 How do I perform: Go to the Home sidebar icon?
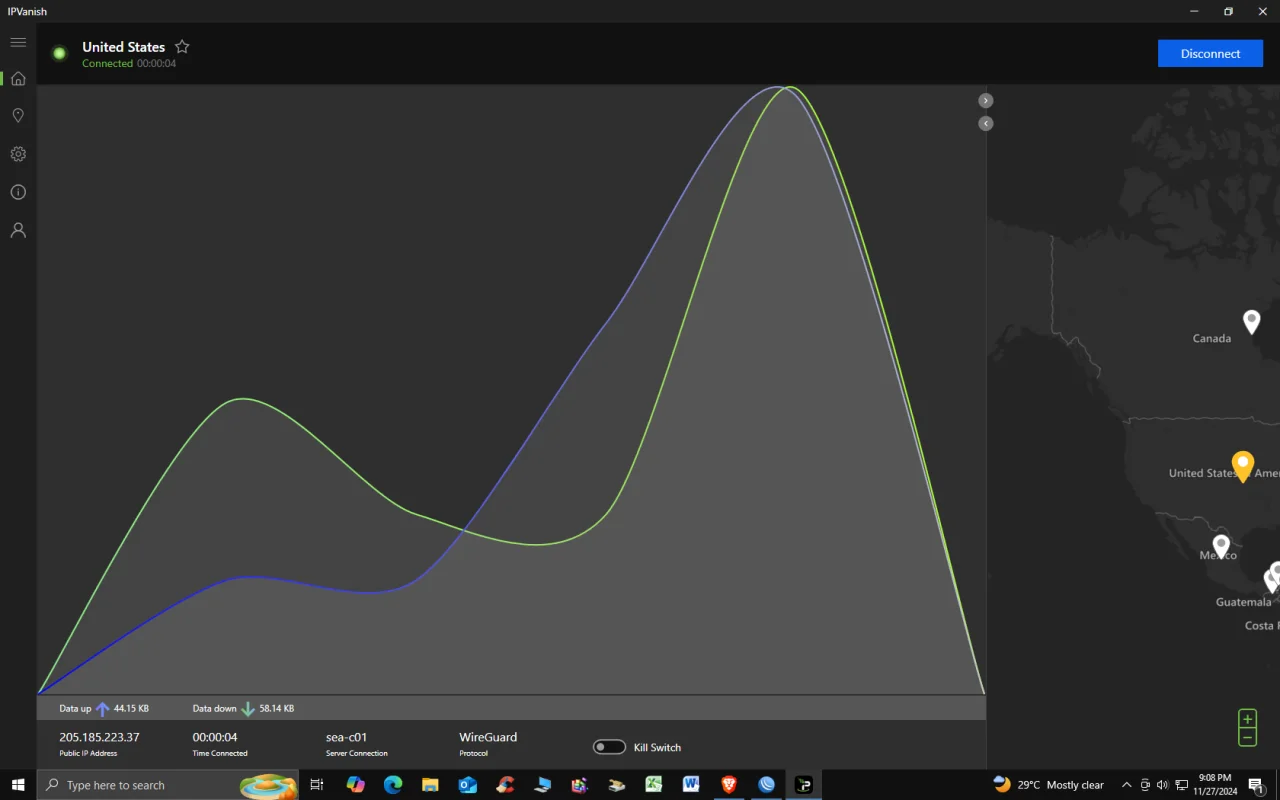point(18,78)
